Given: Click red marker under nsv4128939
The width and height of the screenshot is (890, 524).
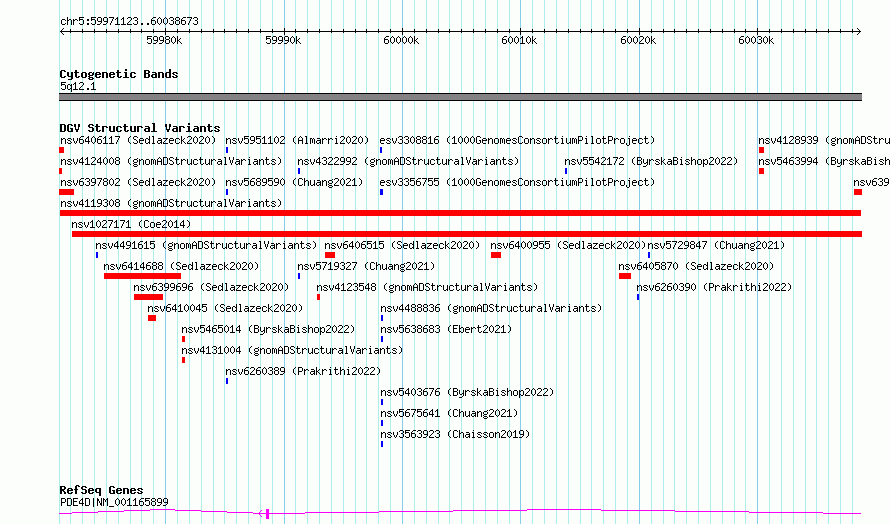Looking at the screenshot, I should (x=761, y=150).
